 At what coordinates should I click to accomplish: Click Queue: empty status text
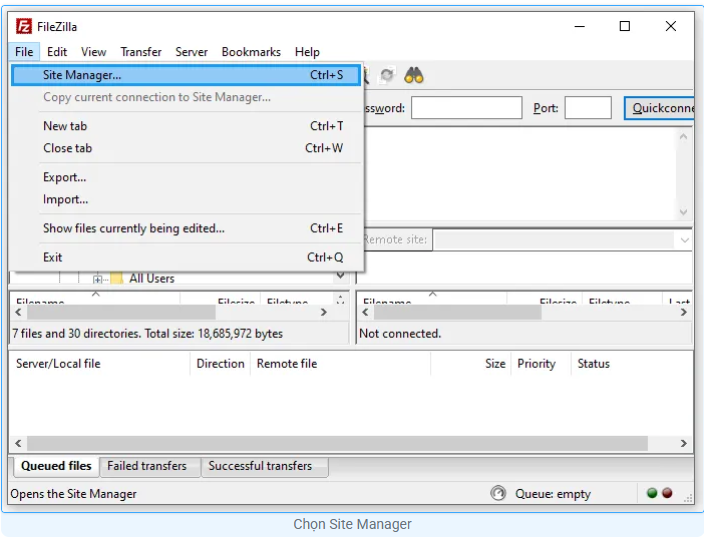click(553, 494)
